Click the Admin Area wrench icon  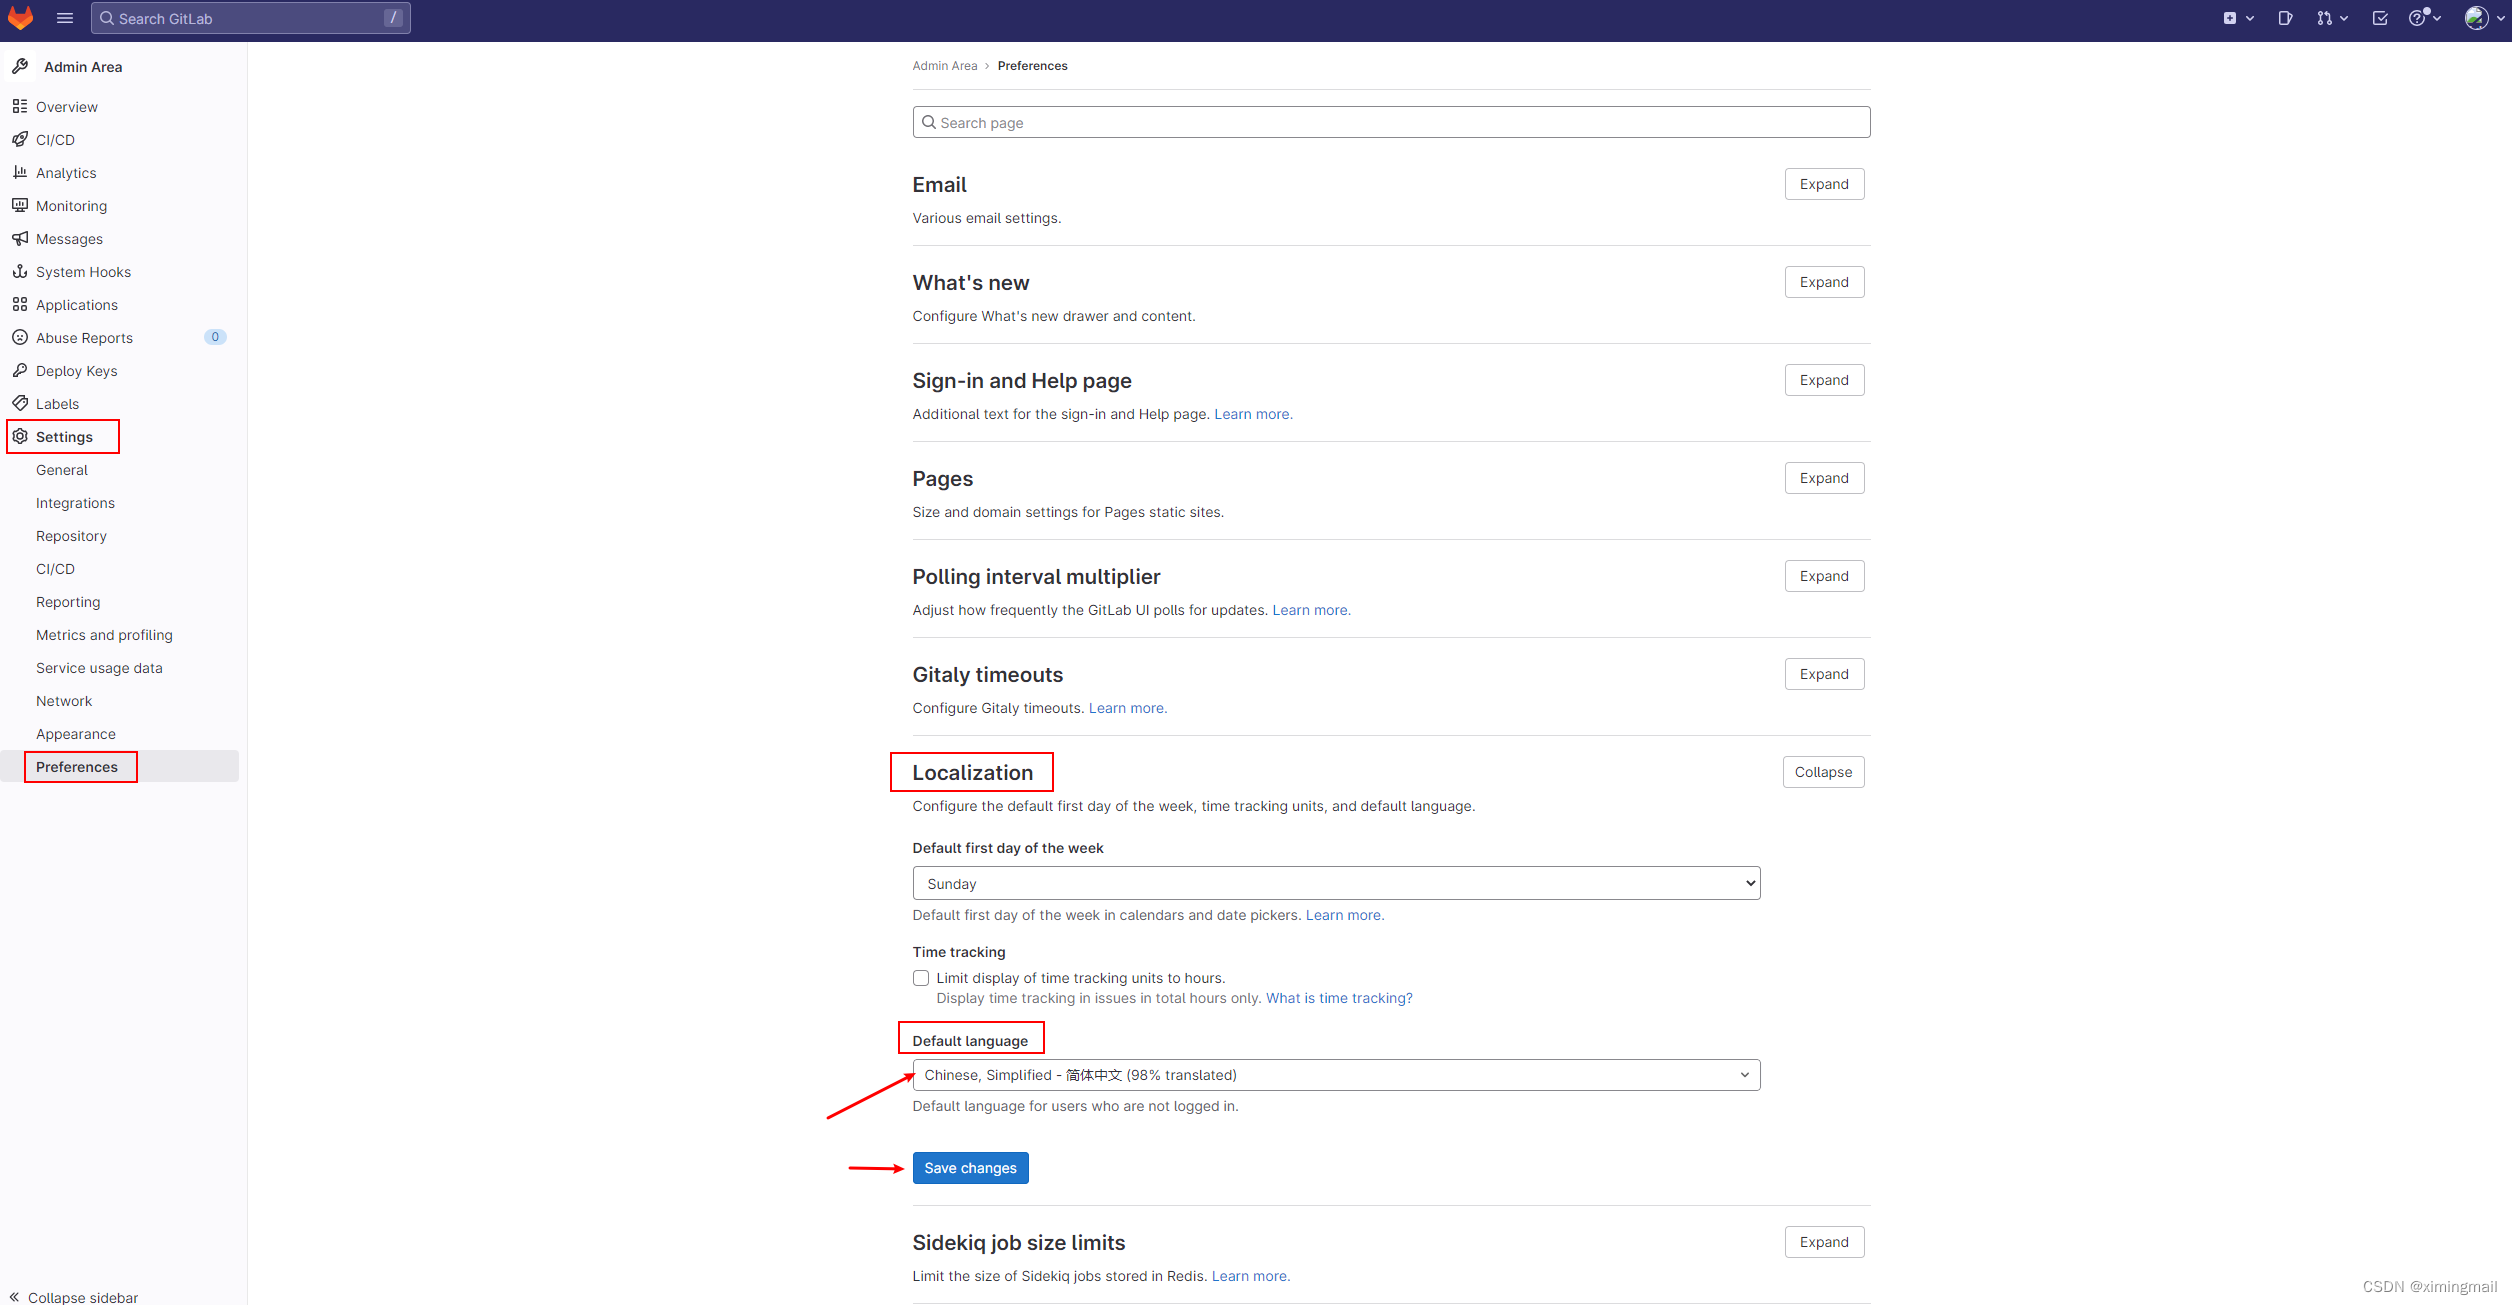click(x=20, y=66)
